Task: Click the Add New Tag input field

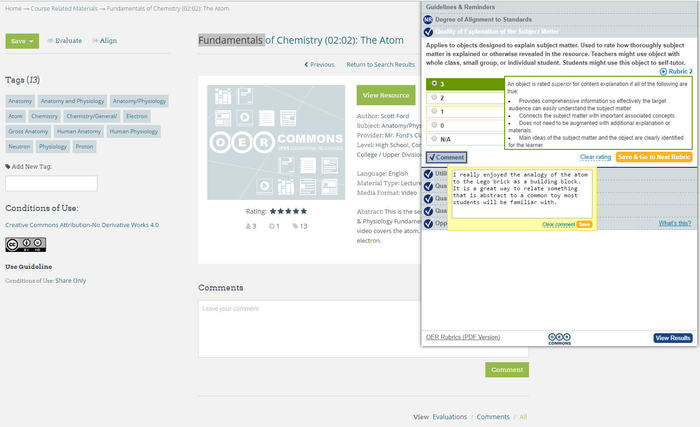Action: tap(51, 183)
